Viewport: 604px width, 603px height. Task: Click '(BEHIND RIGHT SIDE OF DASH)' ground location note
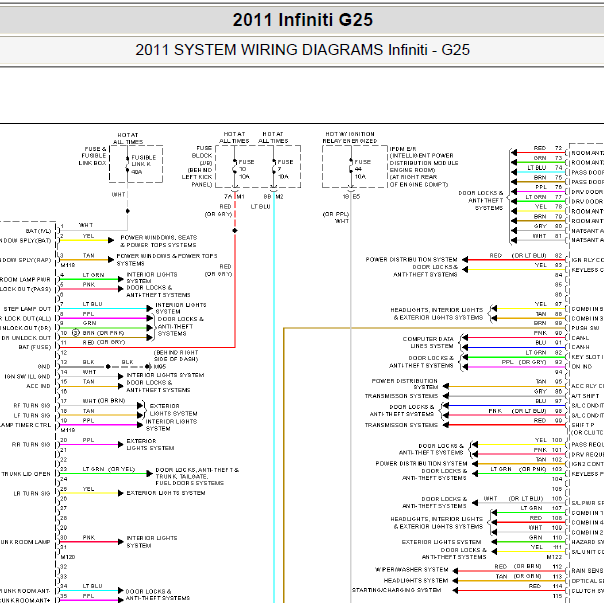(176, 356)
